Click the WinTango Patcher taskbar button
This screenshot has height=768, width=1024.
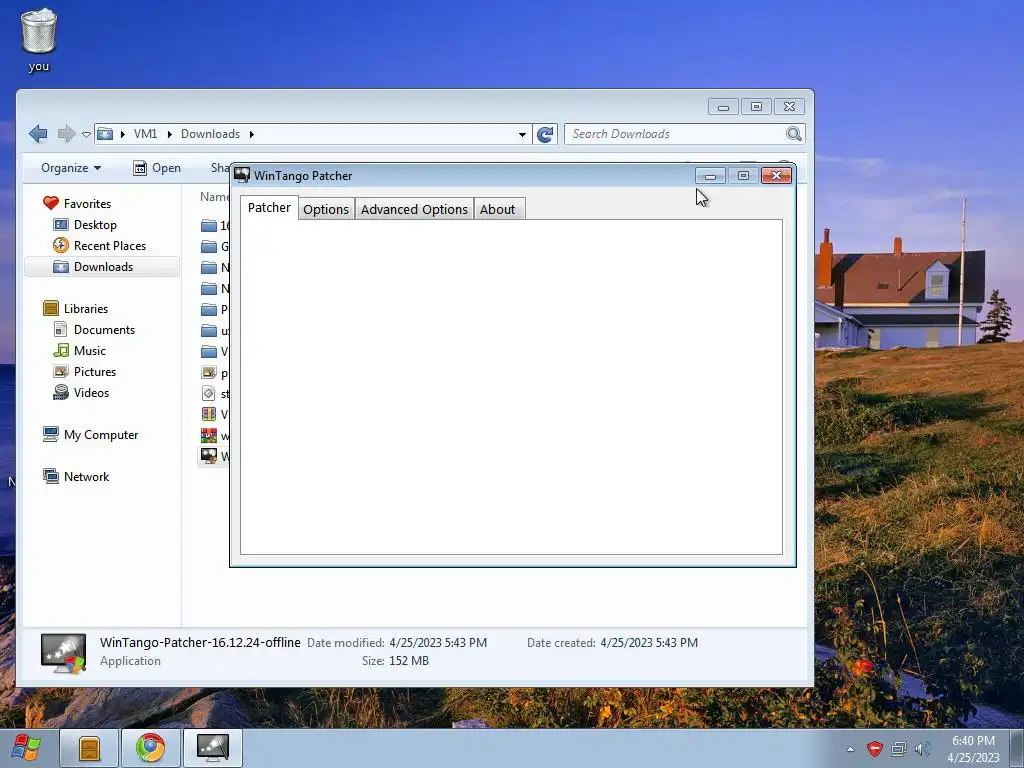pos(213,748)
